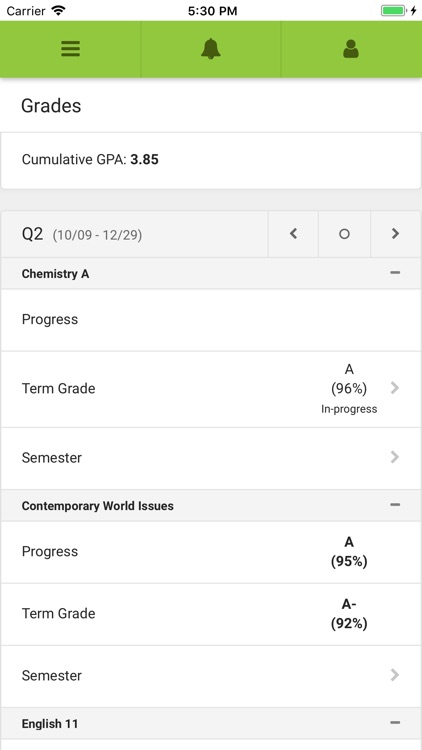Tap the Chemistry A course header
The height and width of the screenshot is (750, 422).
(211, 274)
